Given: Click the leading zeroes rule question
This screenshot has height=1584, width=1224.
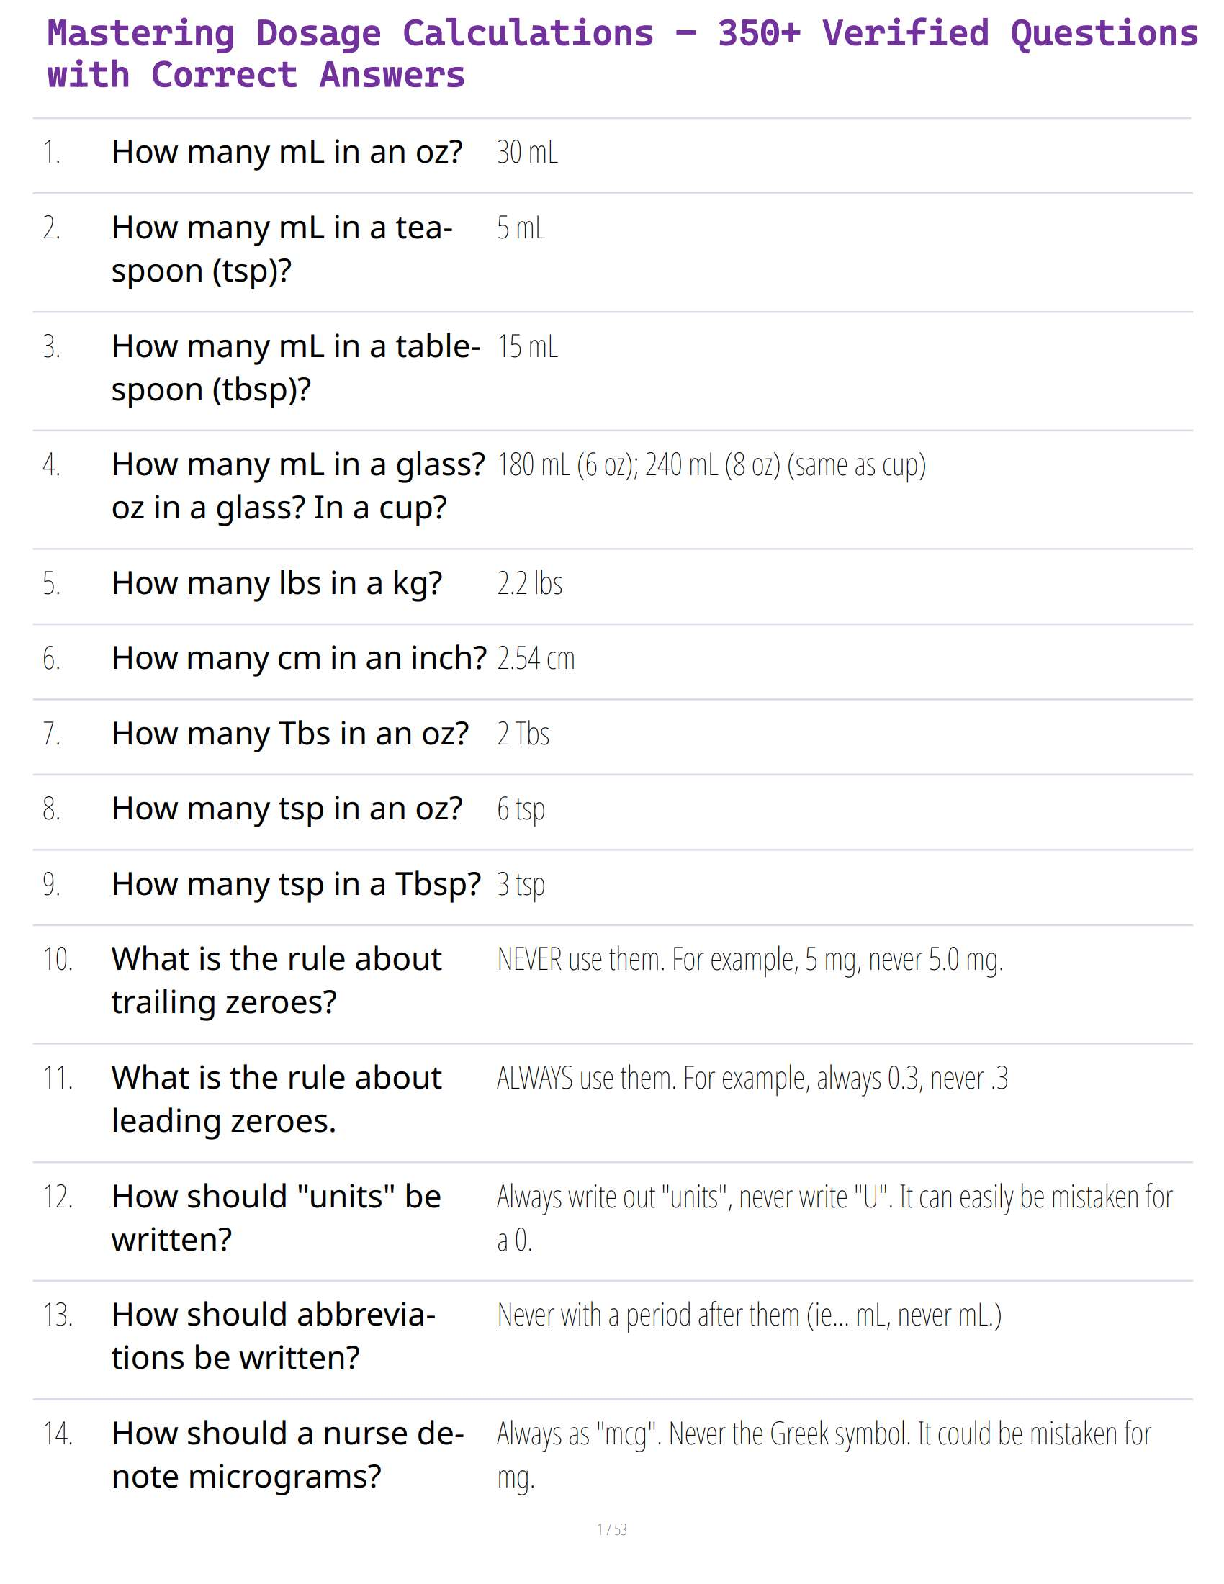Looking at the screenshot, I should 276,1099.
